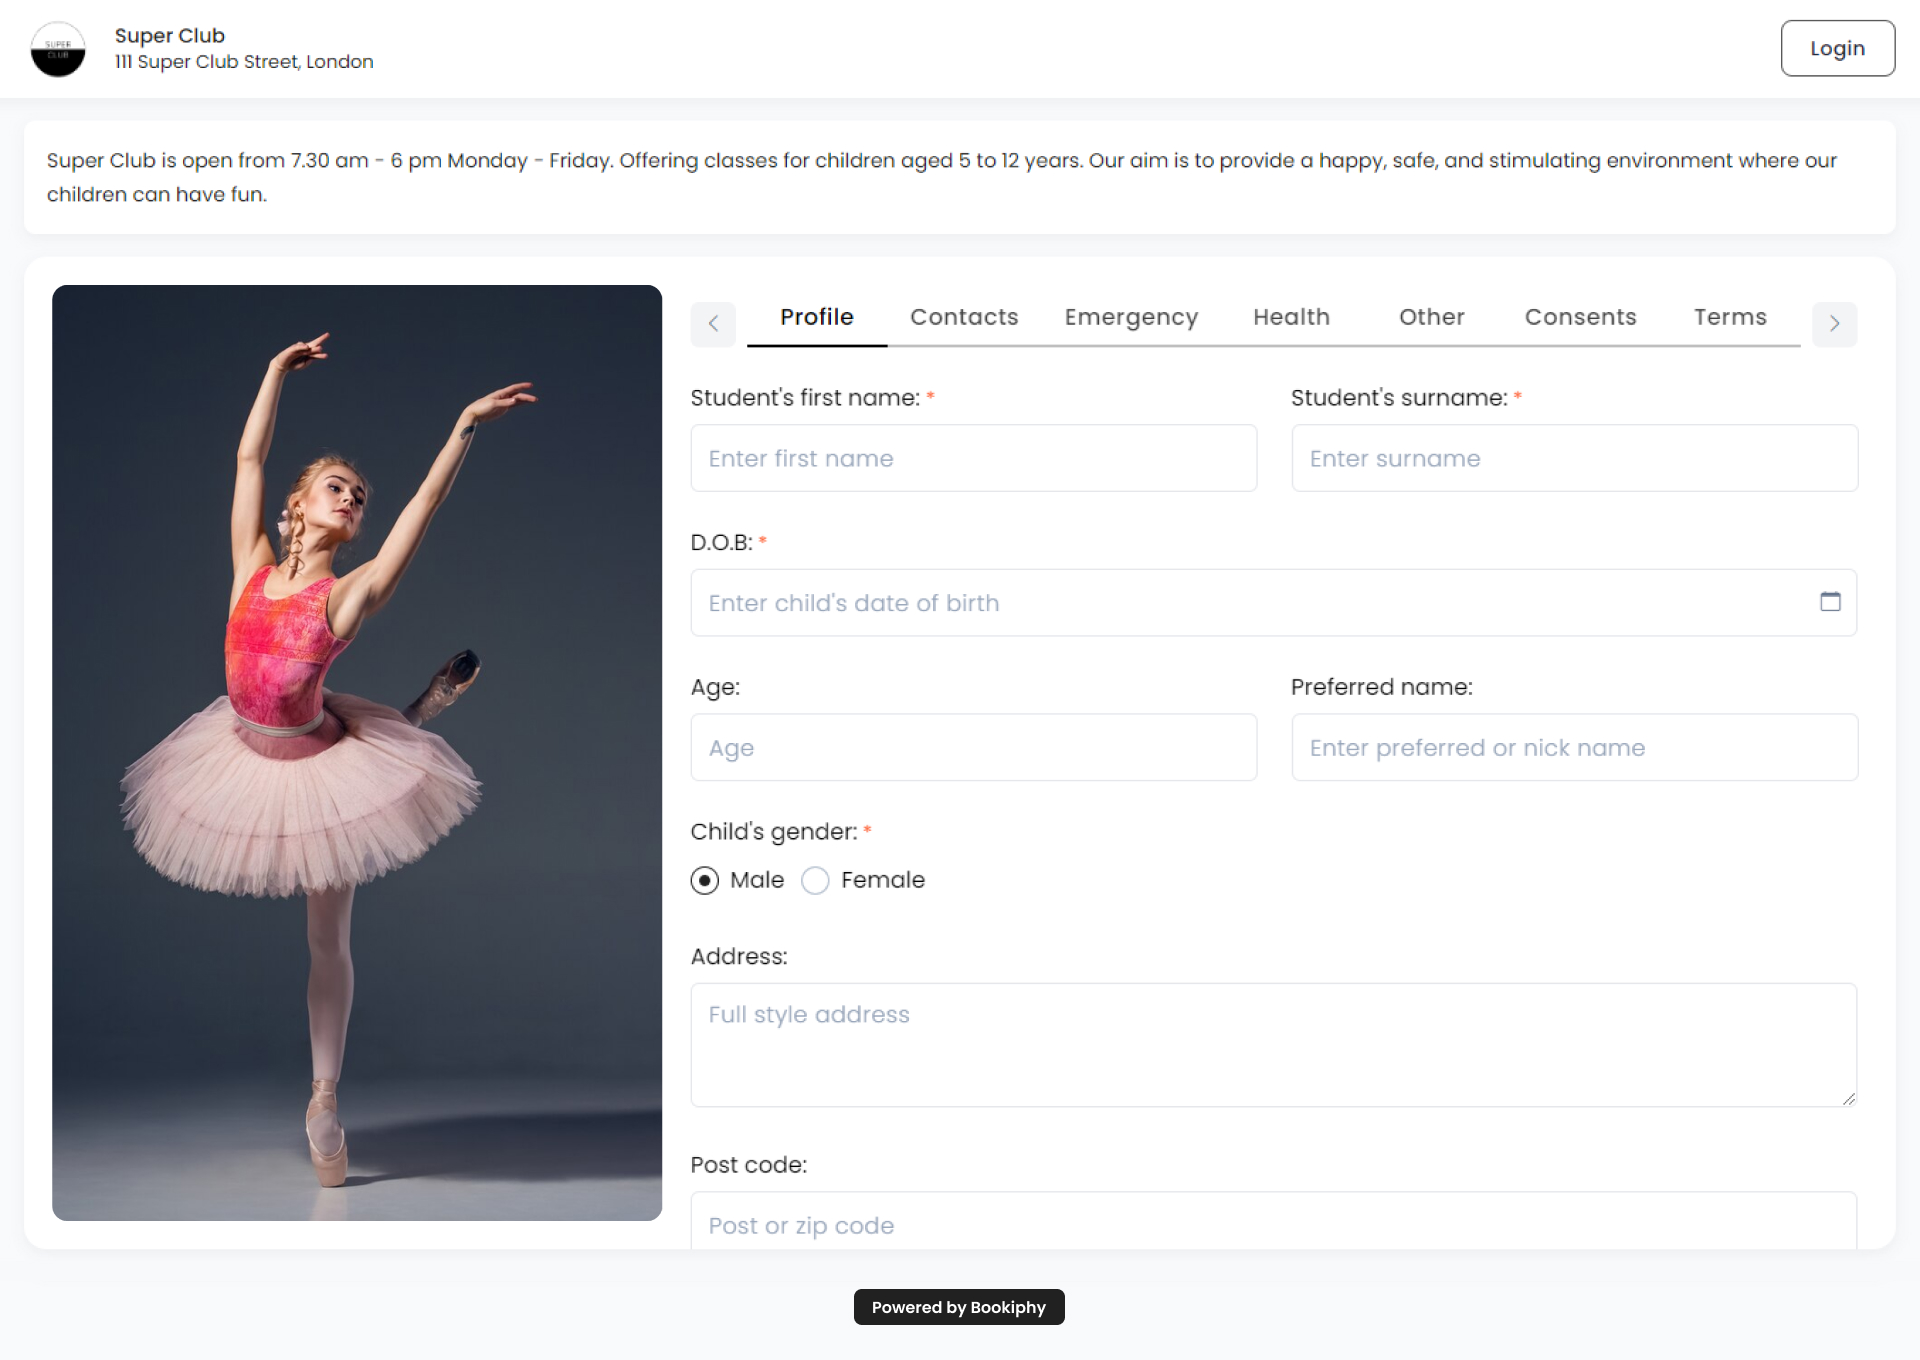
Task: Open the Emergency tab
Action: coord(1131,317)
